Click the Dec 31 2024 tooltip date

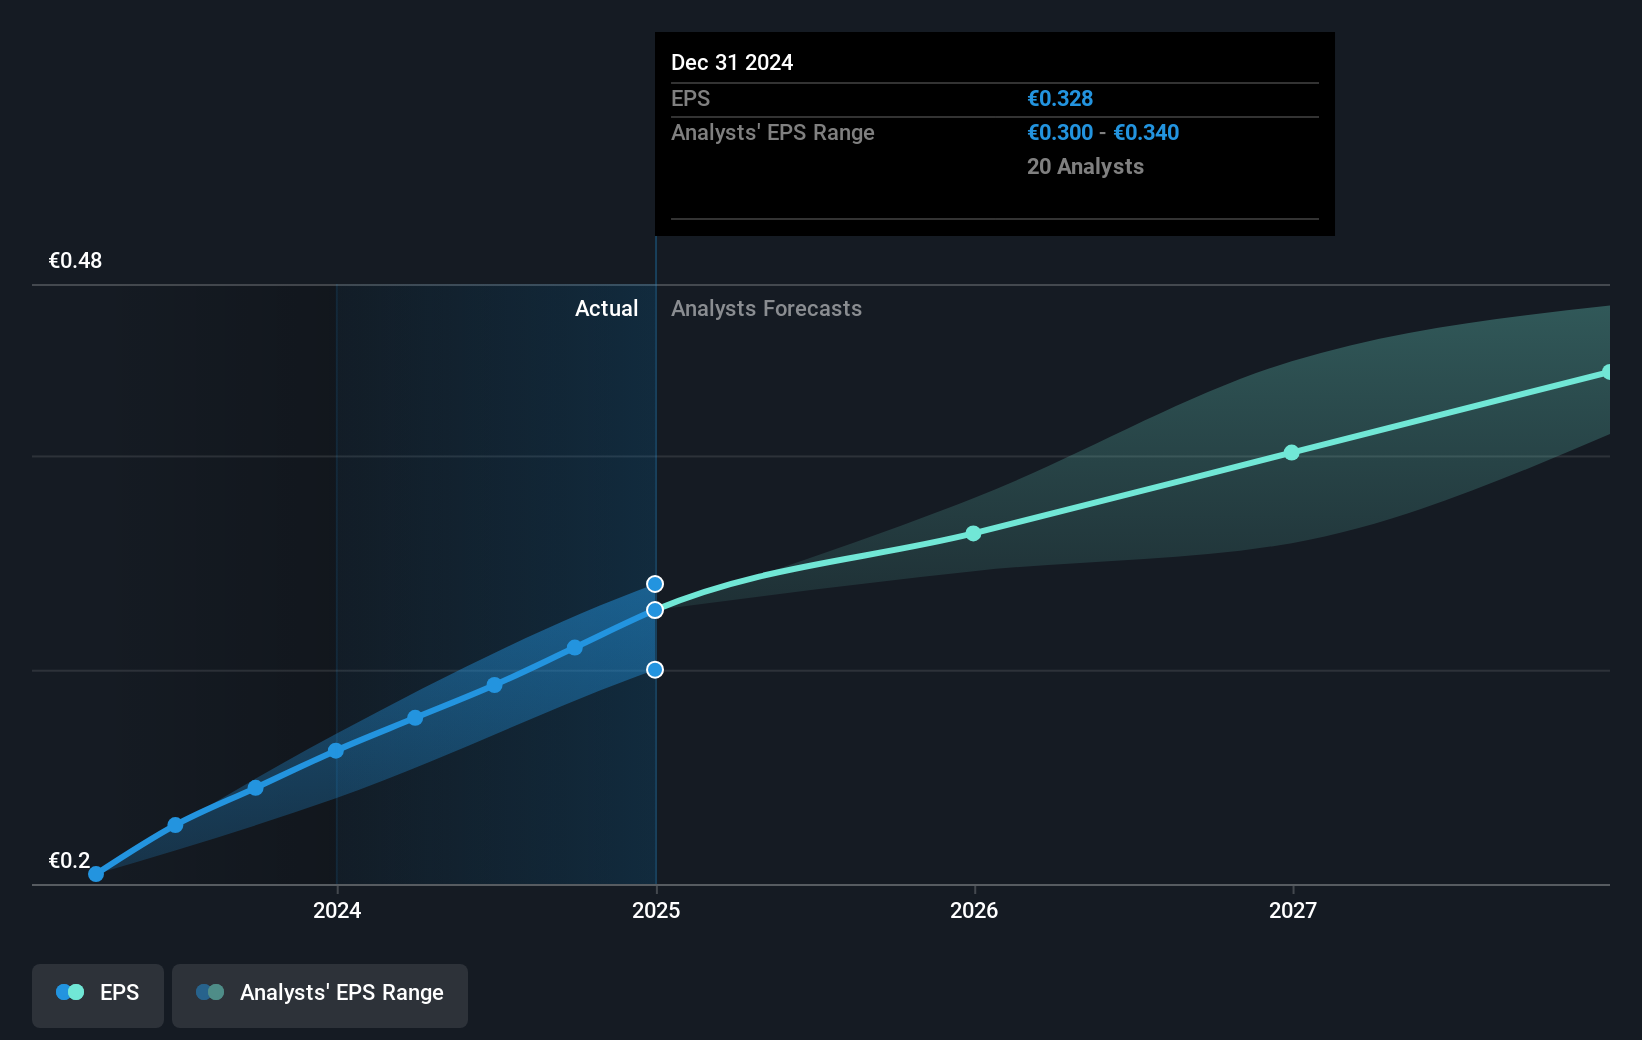click(x=732, y=62)
